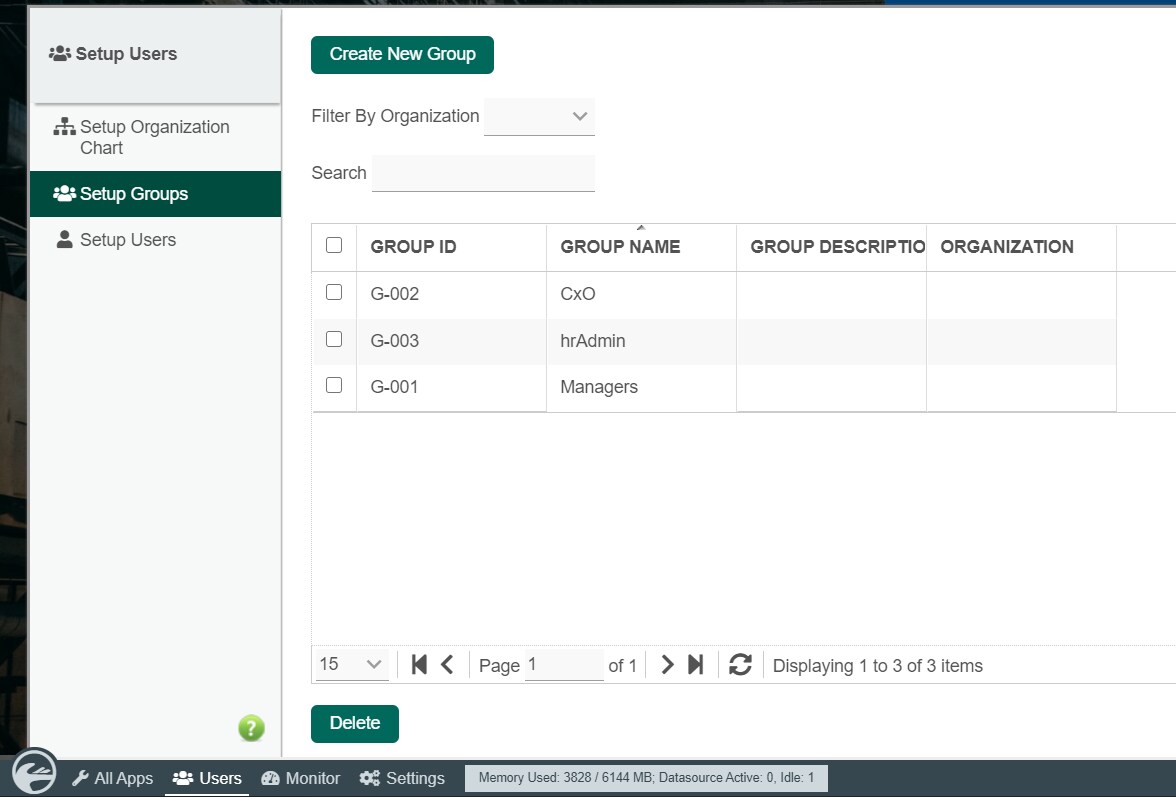The height and width of the screenshot is (797, 1176).
Task: Change the rows-per-page dropdown showing 15
Action: pos(351,664)
